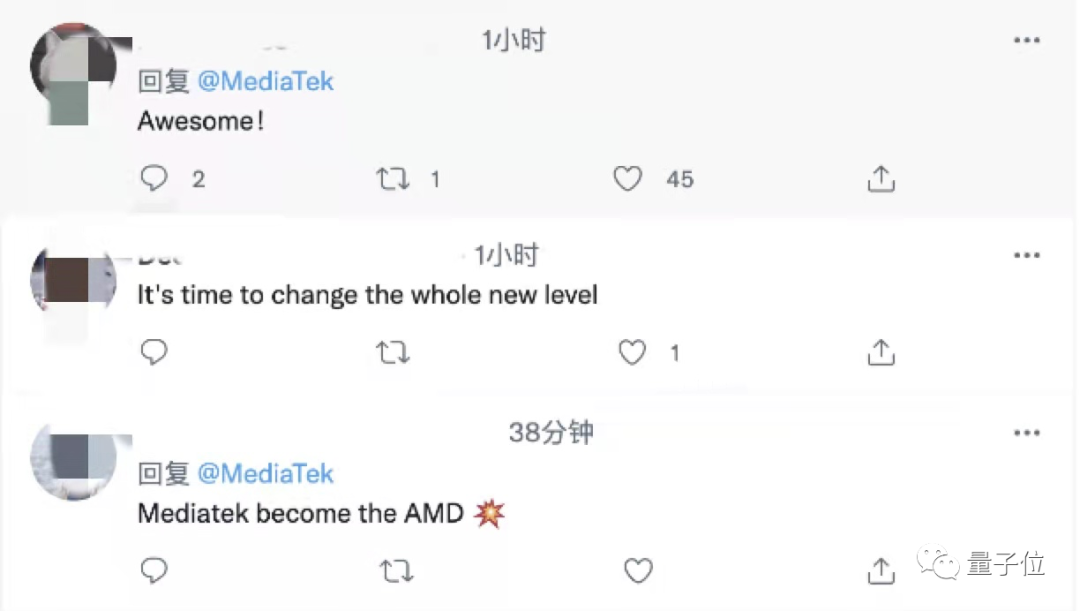The image size is (1080, 611).
Task: Open more options for "whole new level" tweet
Action: 1027,256
